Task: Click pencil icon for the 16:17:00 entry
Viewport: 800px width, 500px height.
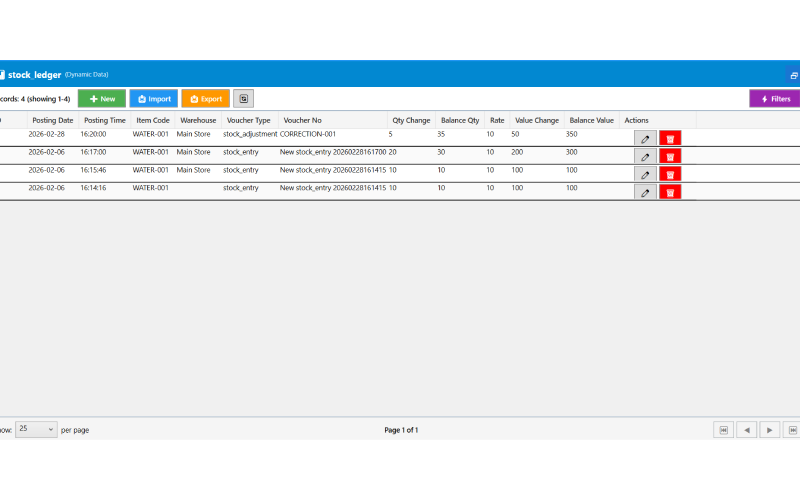Action: (x=645, y=156)
